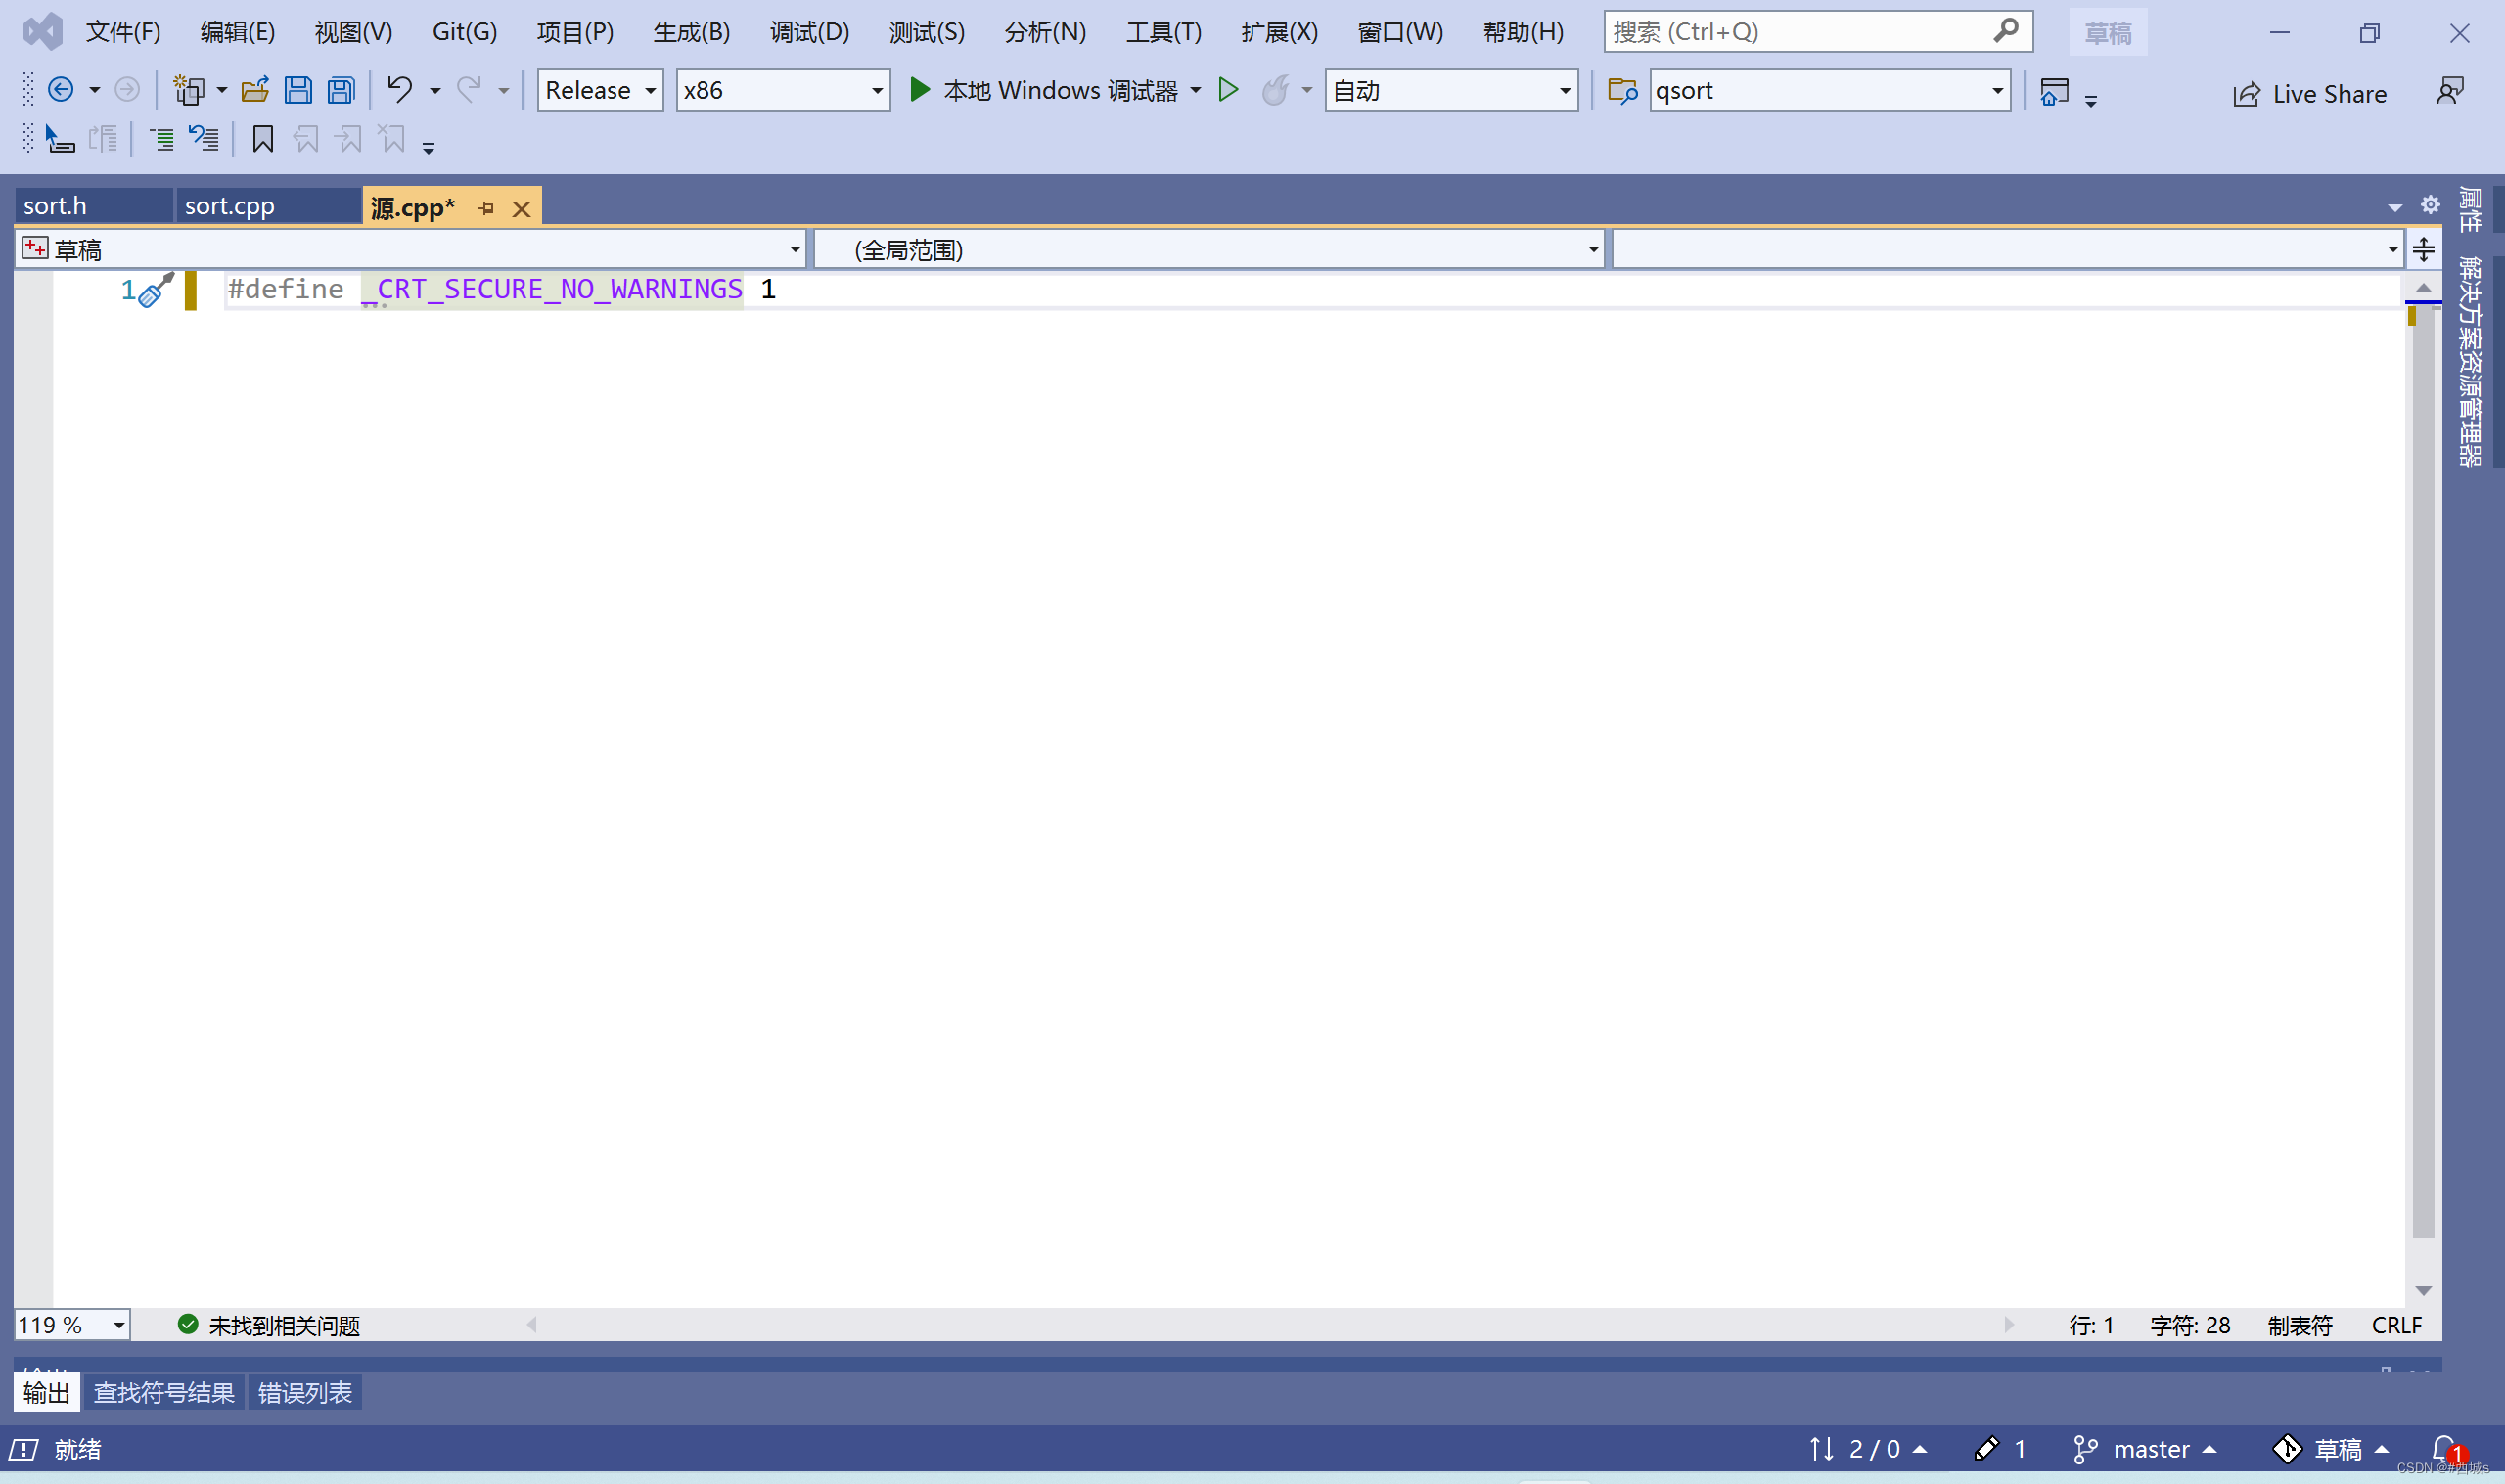Open the 自动 dropdown
2505x1484 pixels.
1451,90
